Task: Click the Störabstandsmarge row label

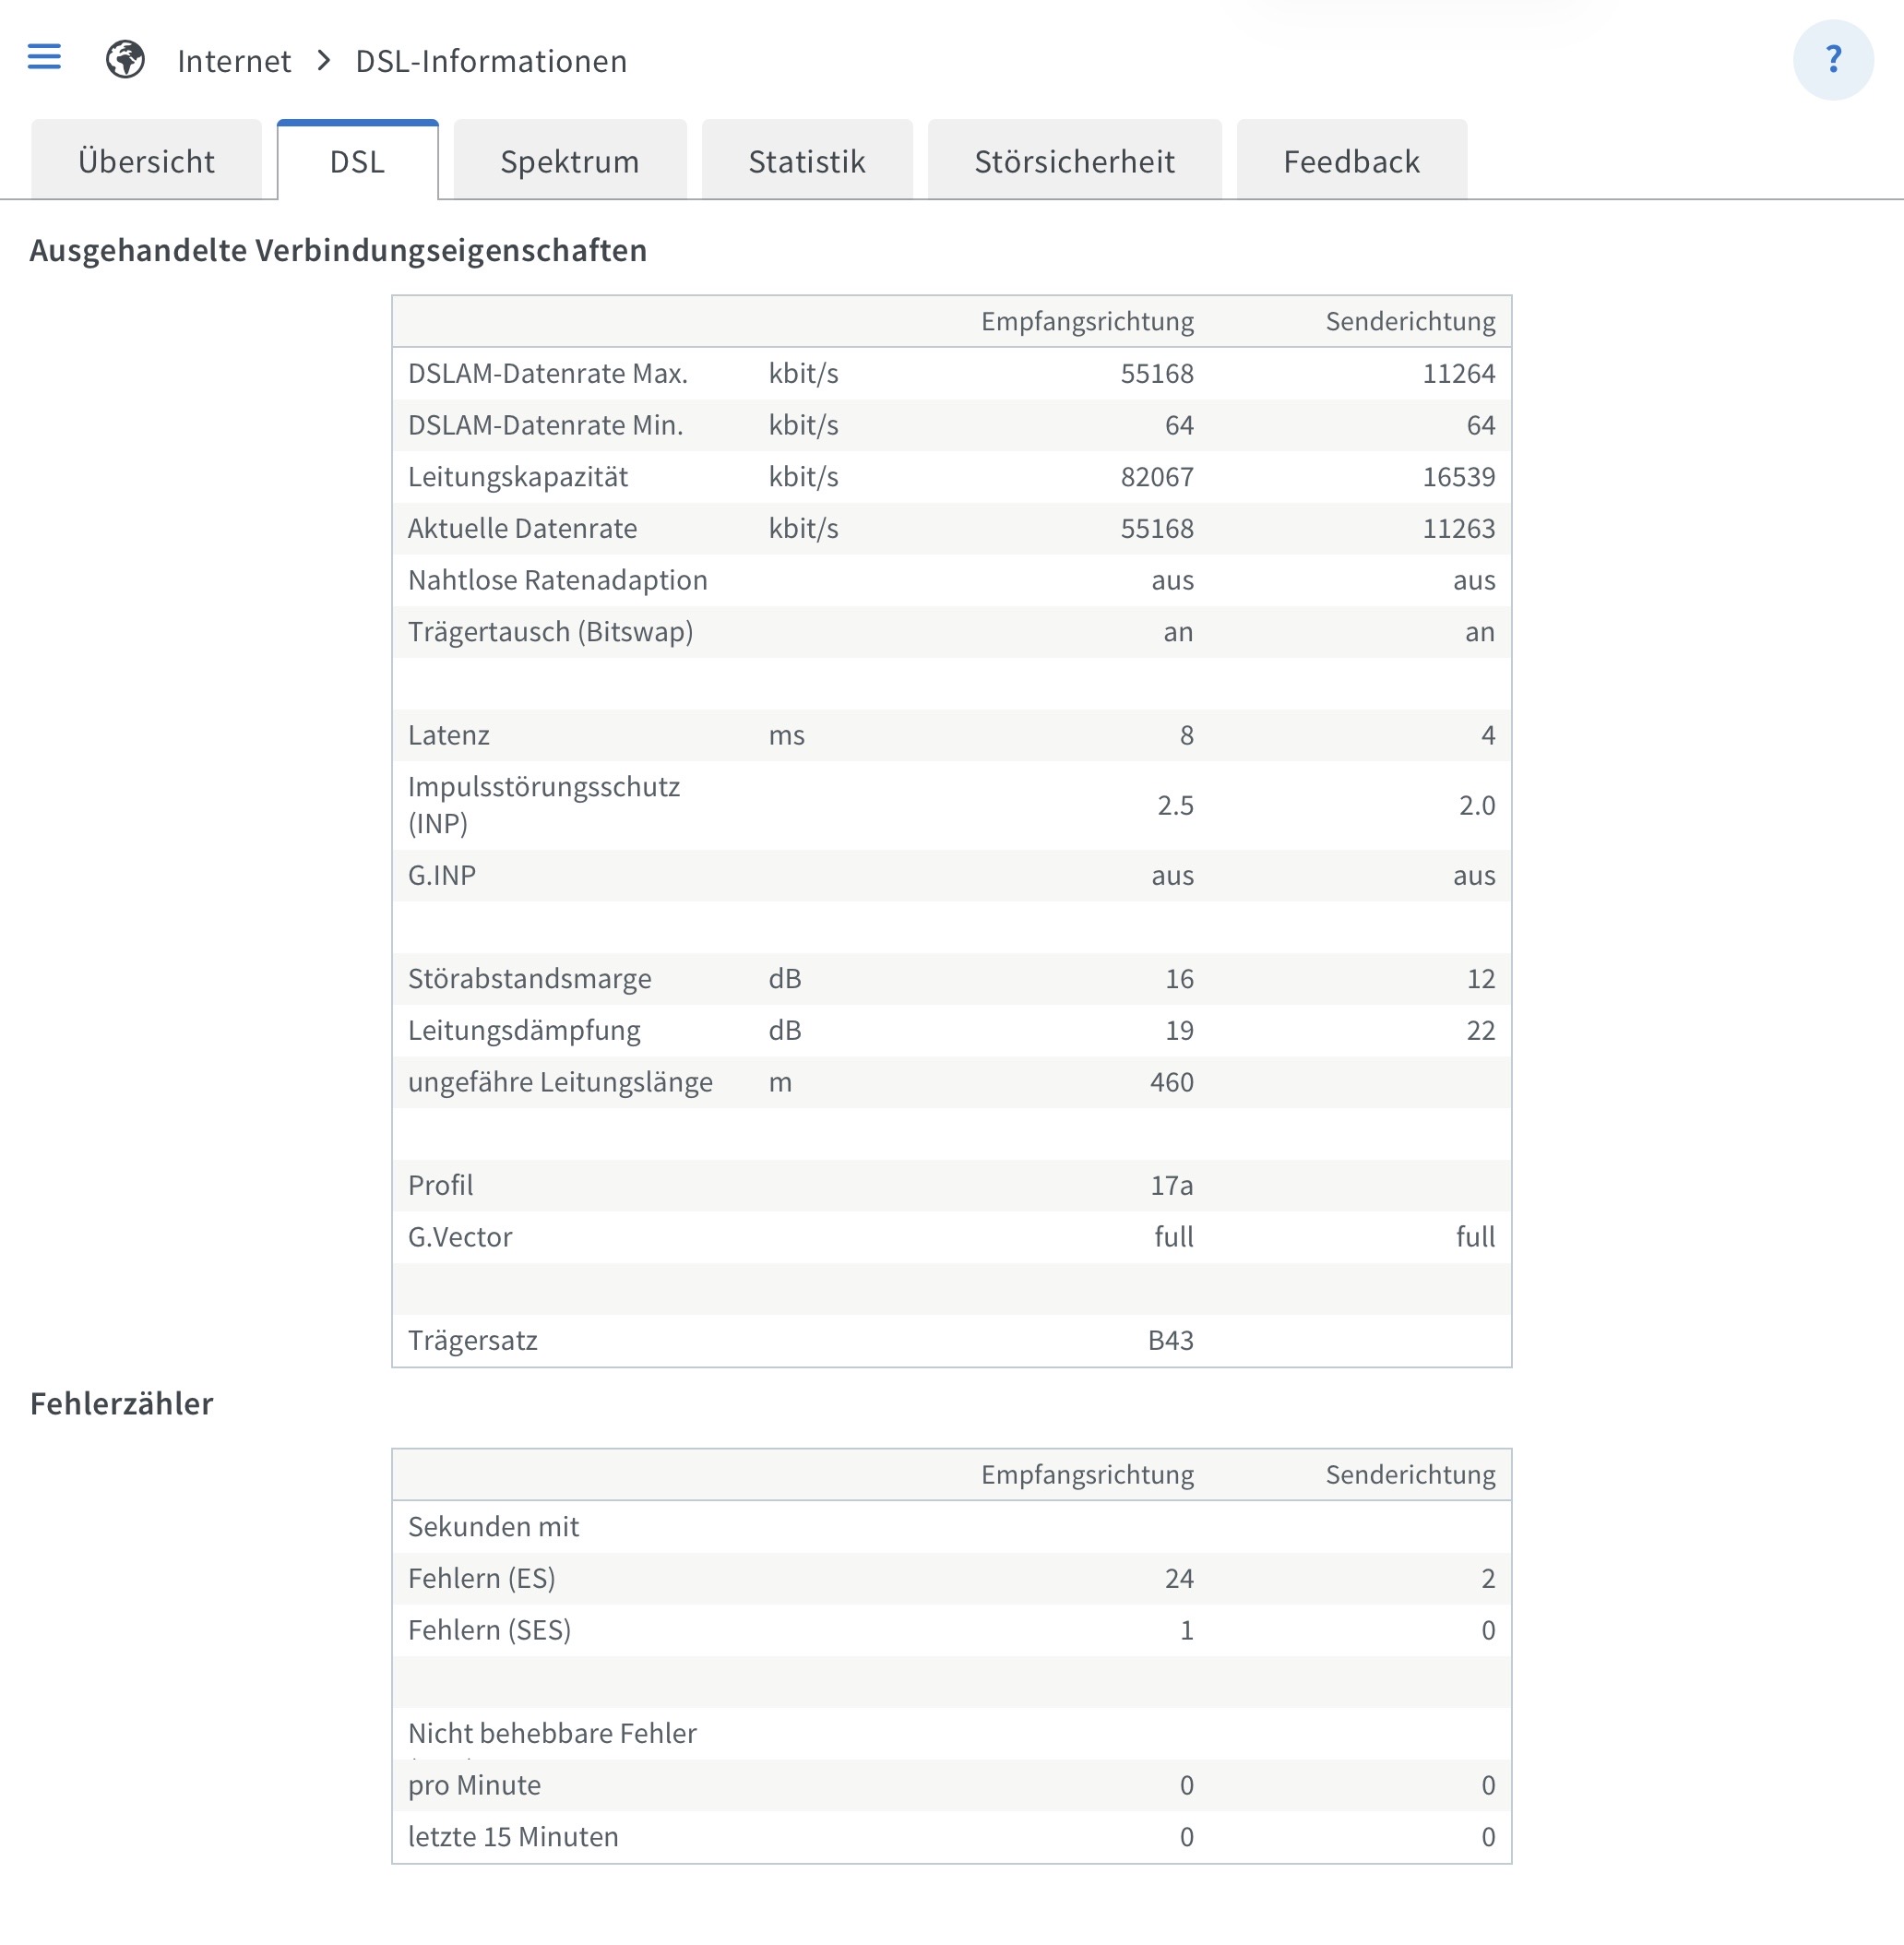Action: point(529,978)
